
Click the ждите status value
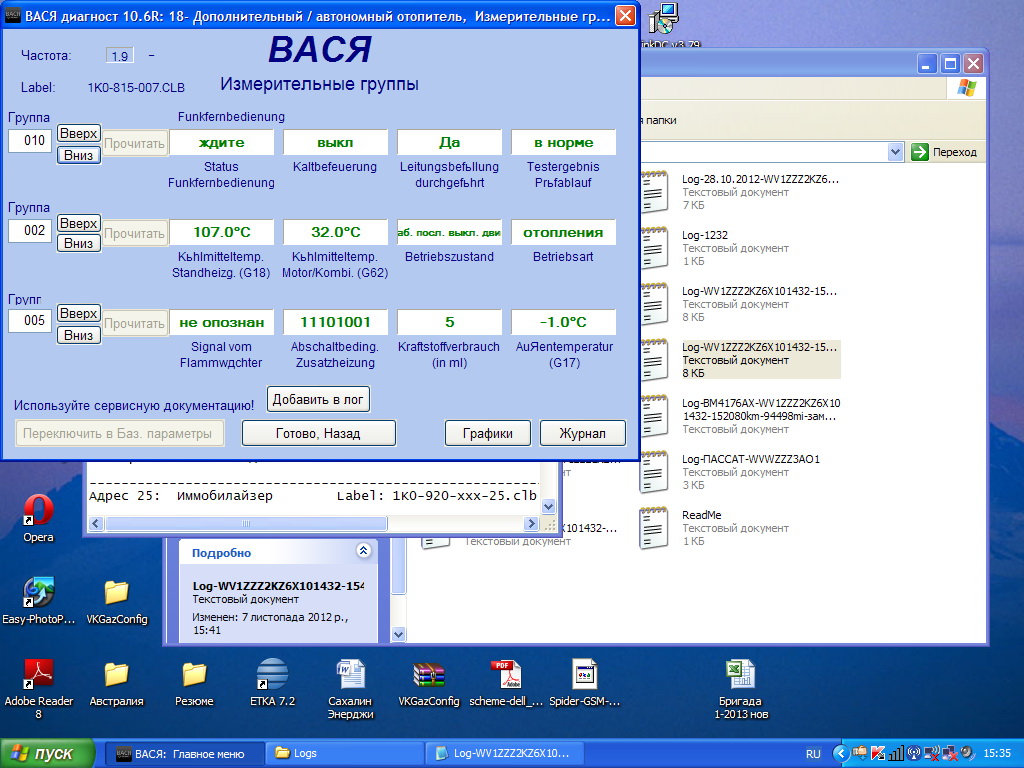click(221, 142)
